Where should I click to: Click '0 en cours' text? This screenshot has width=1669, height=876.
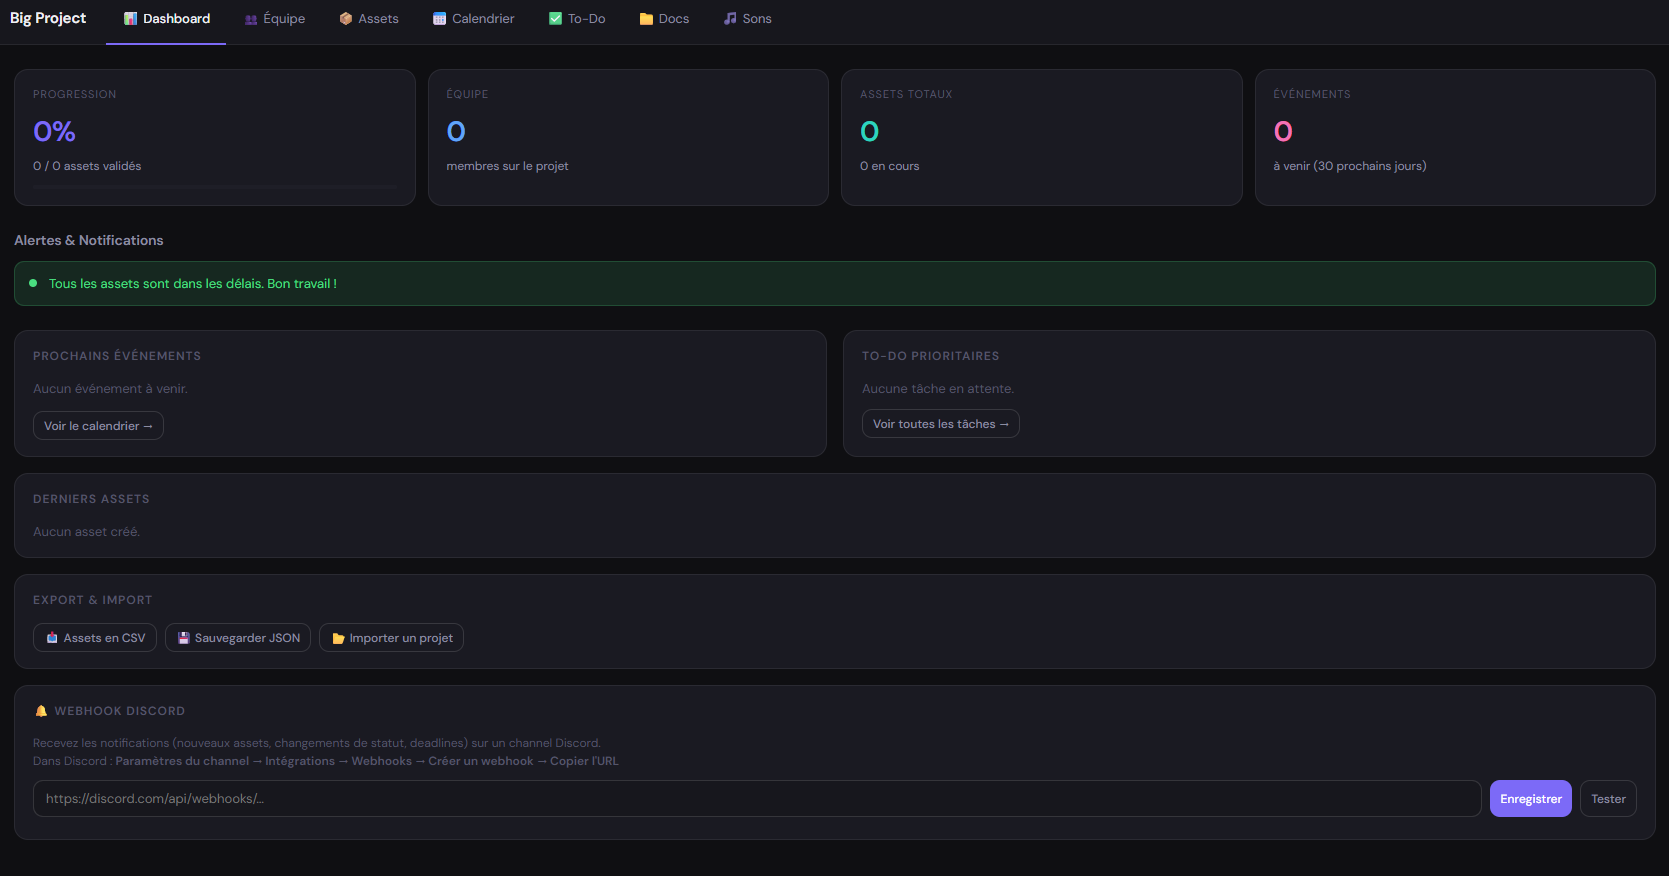pos(889,166)
